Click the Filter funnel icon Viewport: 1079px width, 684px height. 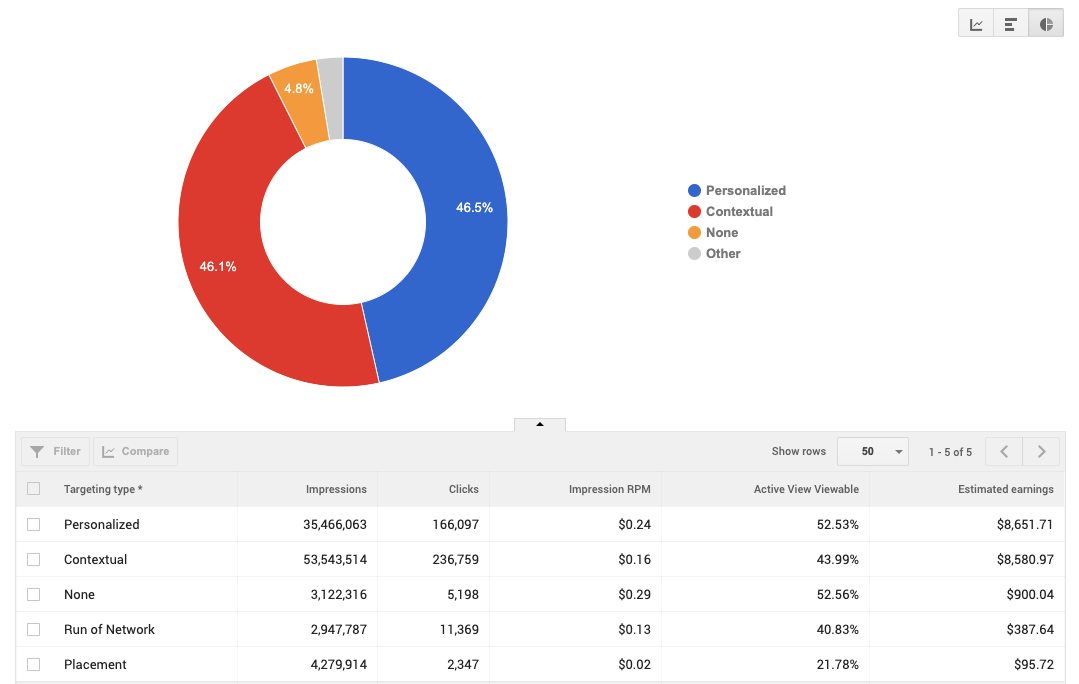[x=38, y=451]
